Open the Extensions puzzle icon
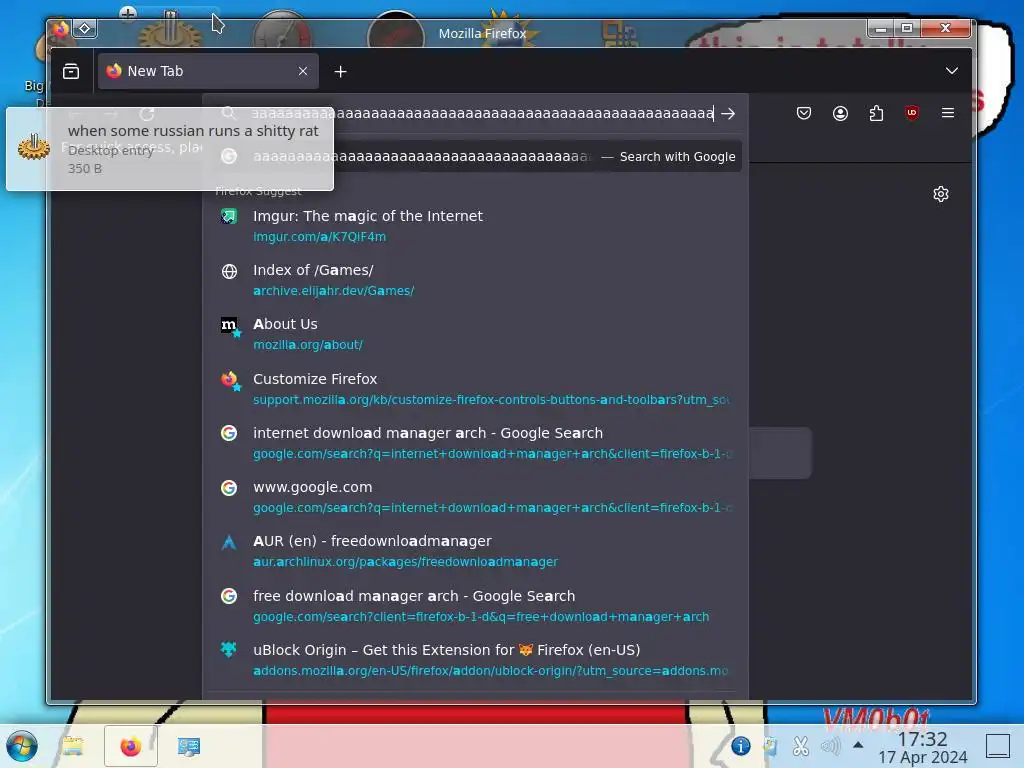This screenshot has width=1024, height=768. pos(876,113)
